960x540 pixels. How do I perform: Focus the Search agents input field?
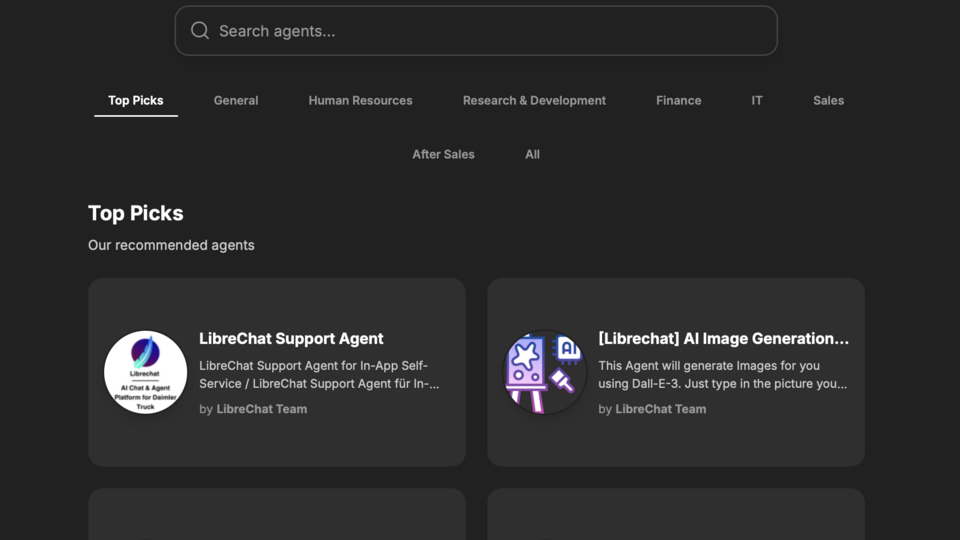(476, 31)
